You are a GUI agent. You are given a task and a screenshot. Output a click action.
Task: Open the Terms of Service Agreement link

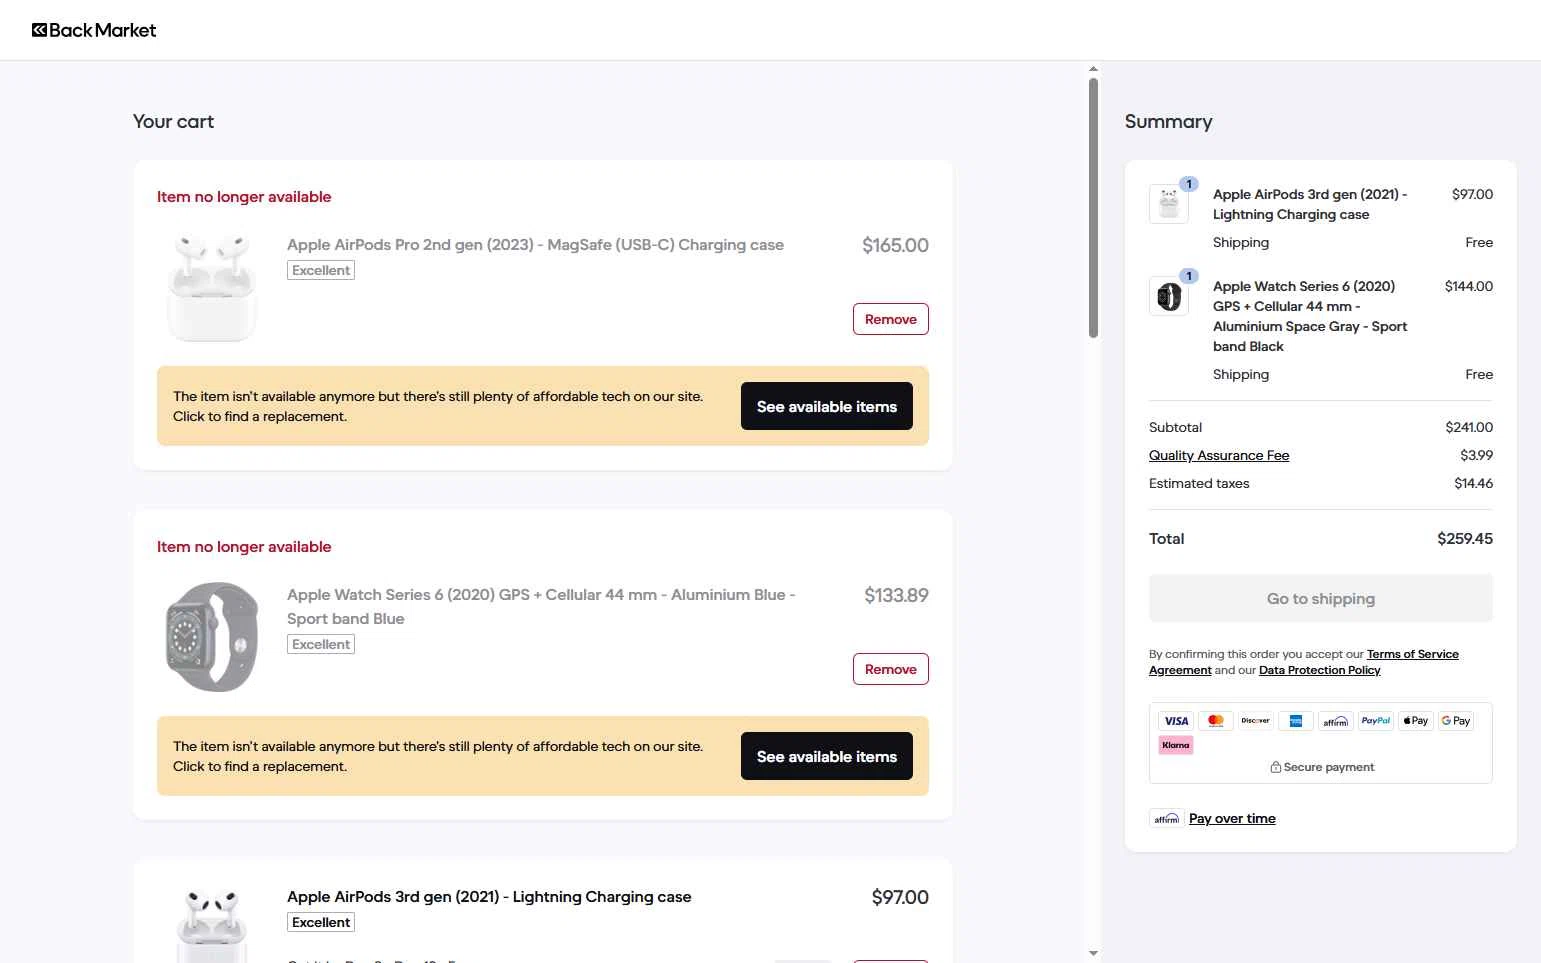[1304, 662]
